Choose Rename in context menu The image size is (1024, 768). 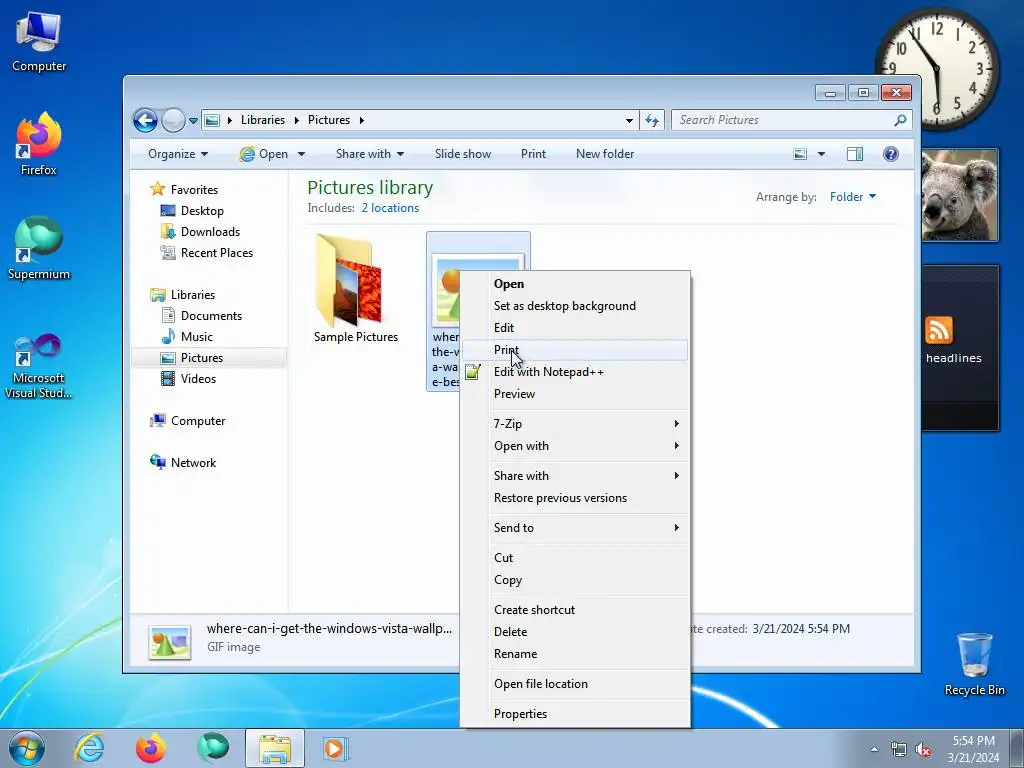pos(575,654)
